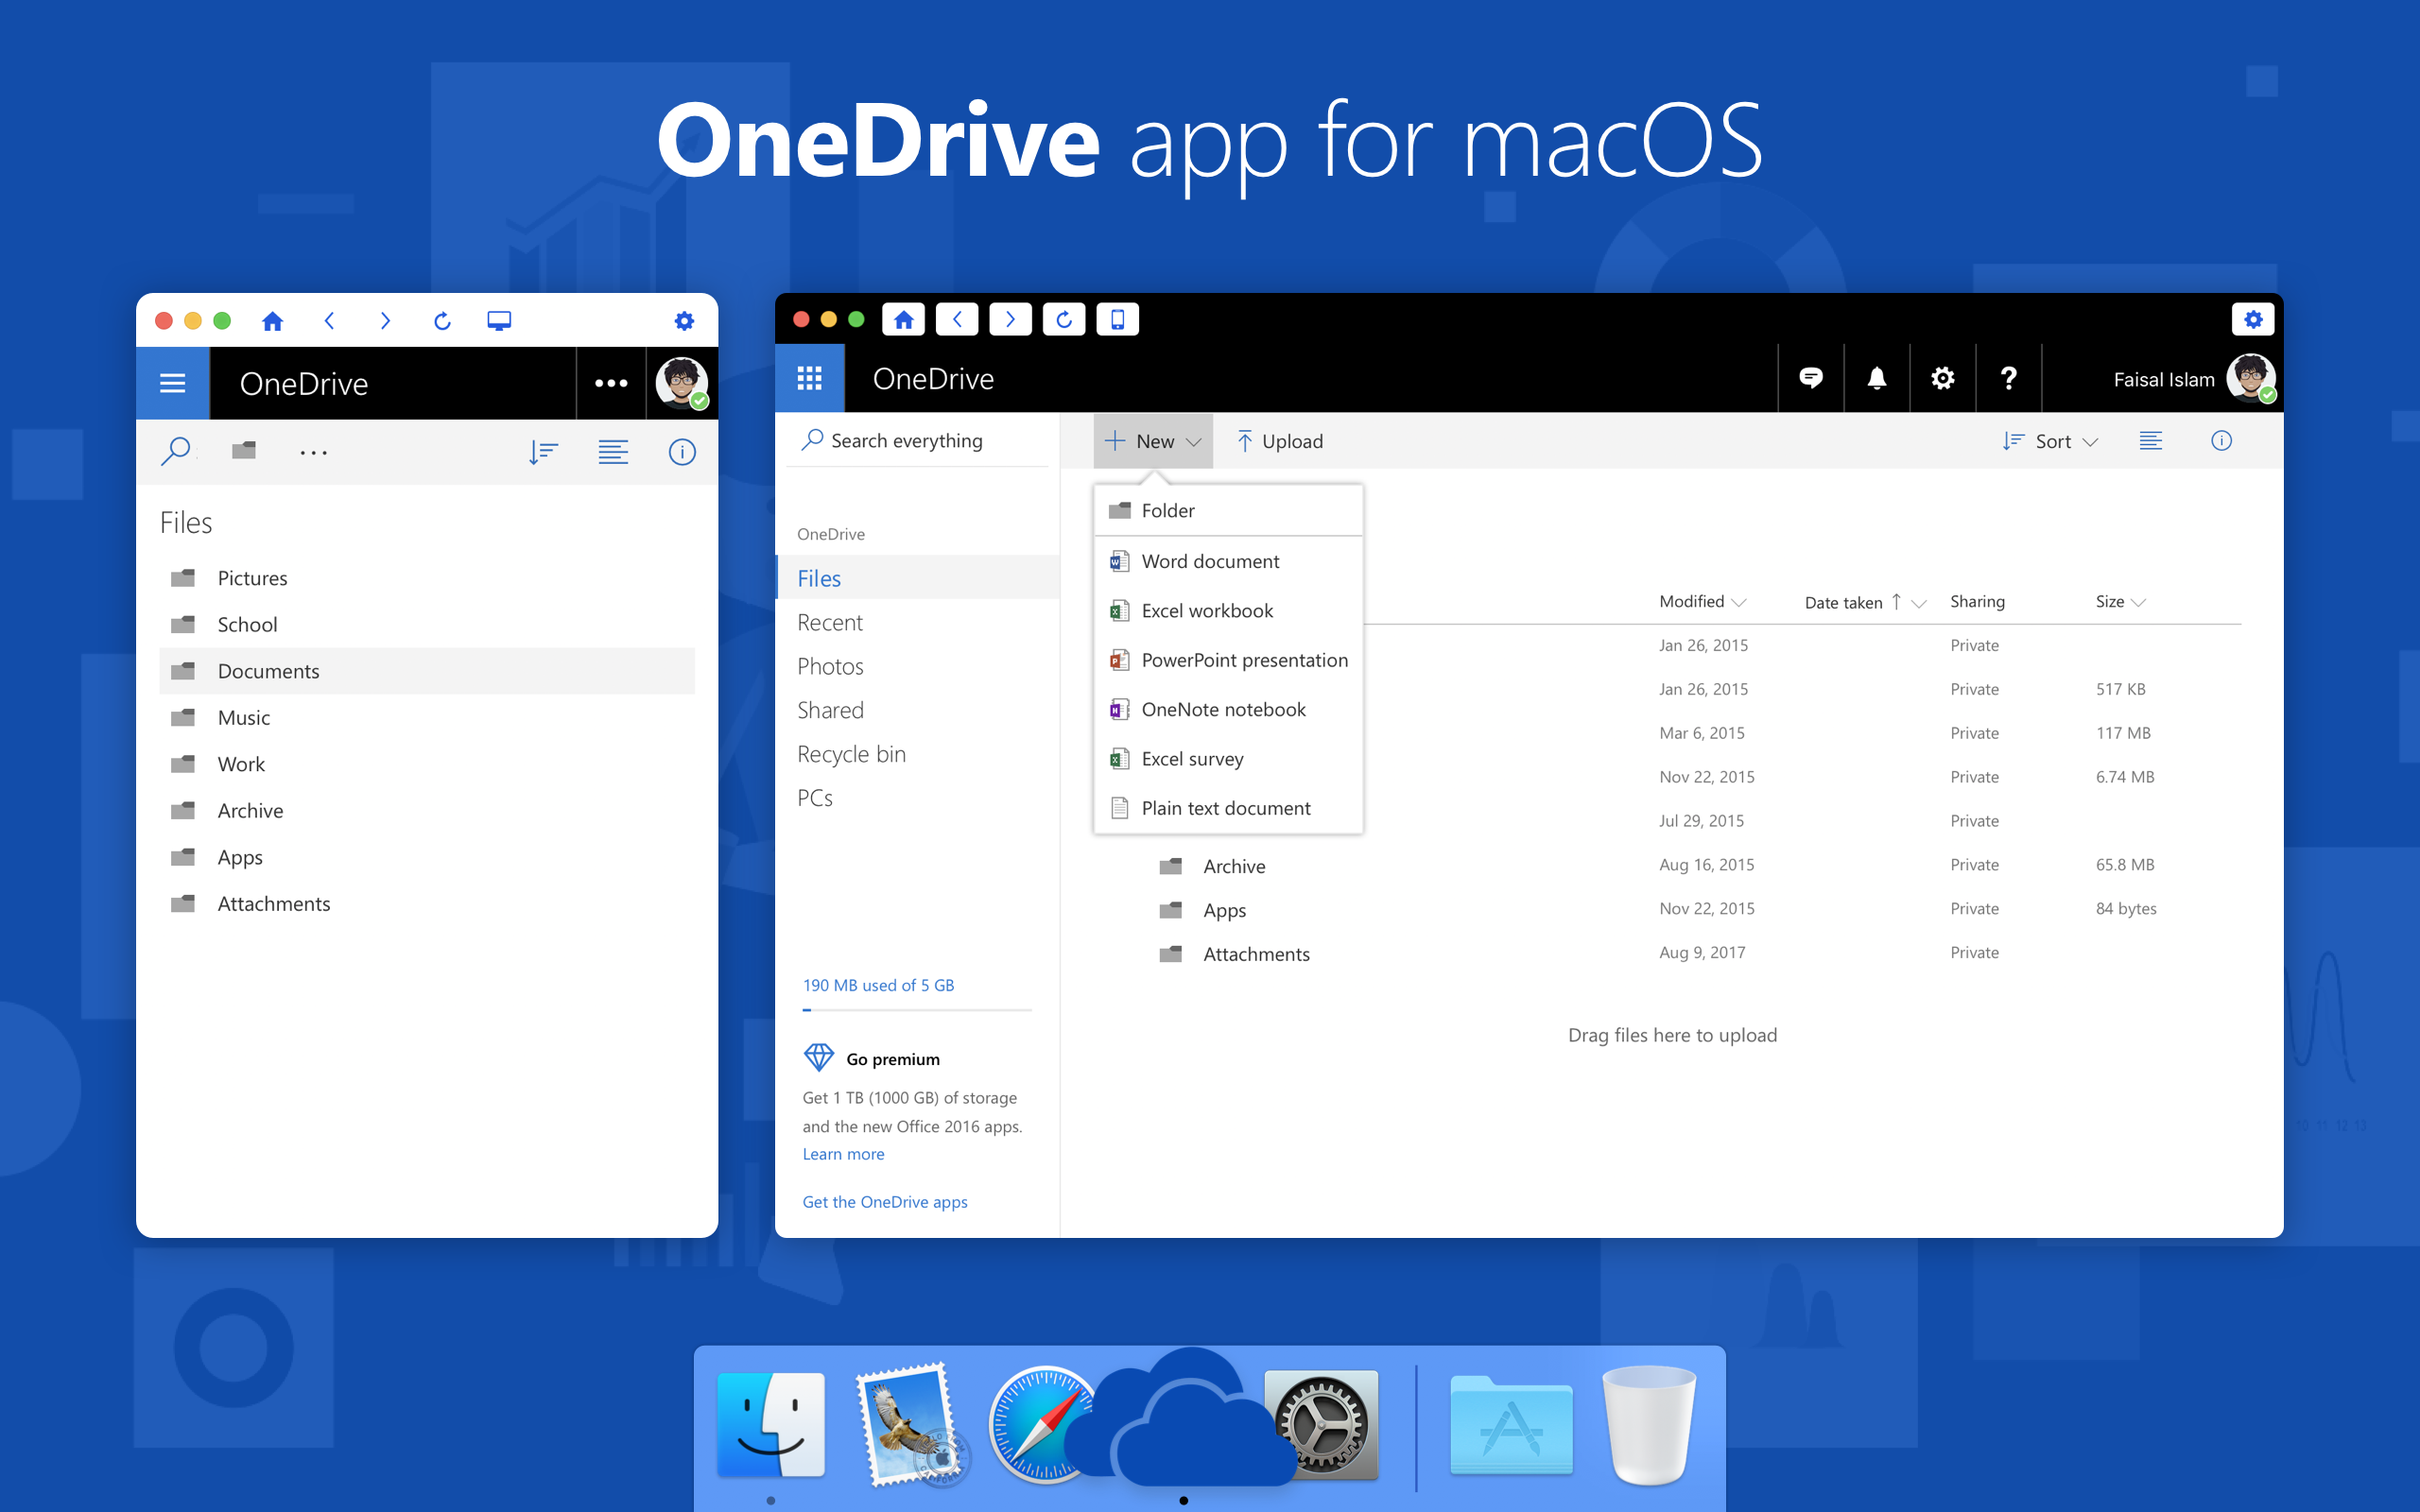The image size is (2420, 1512).
Task: Open chat feedback icon in header
Action: pos(1811,378)
